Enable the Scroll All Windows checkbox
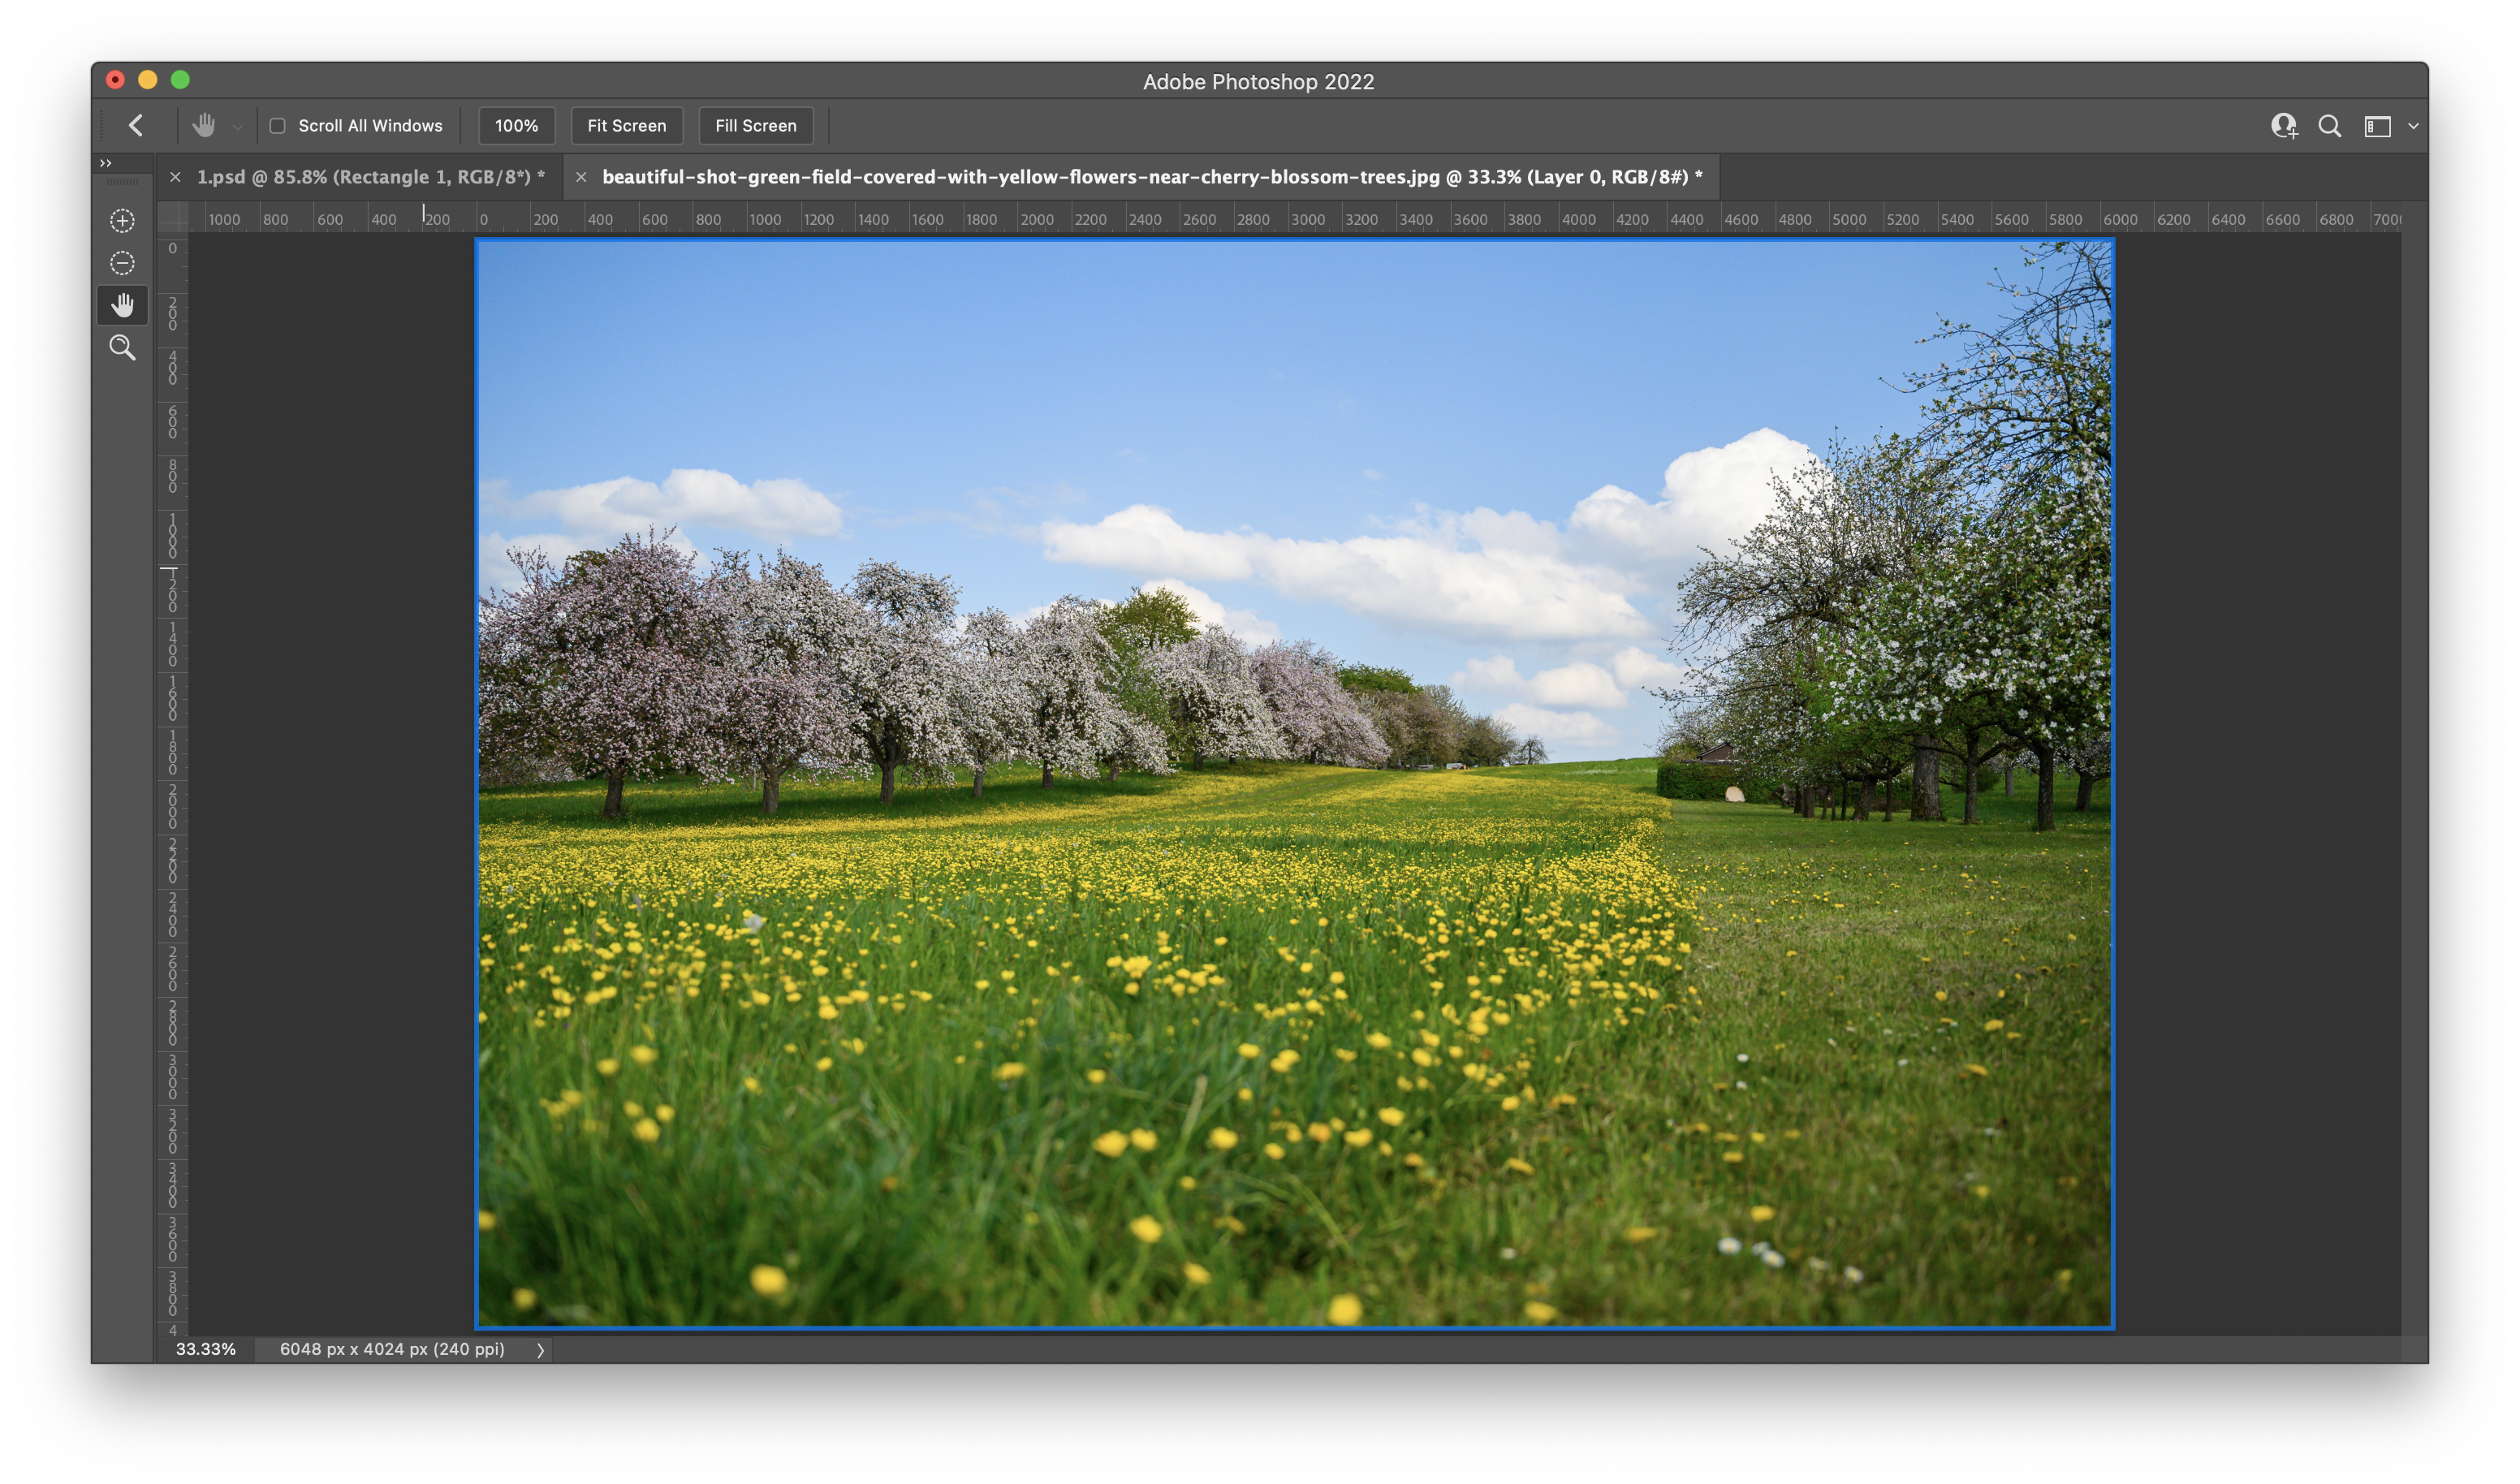 (278, 126)
